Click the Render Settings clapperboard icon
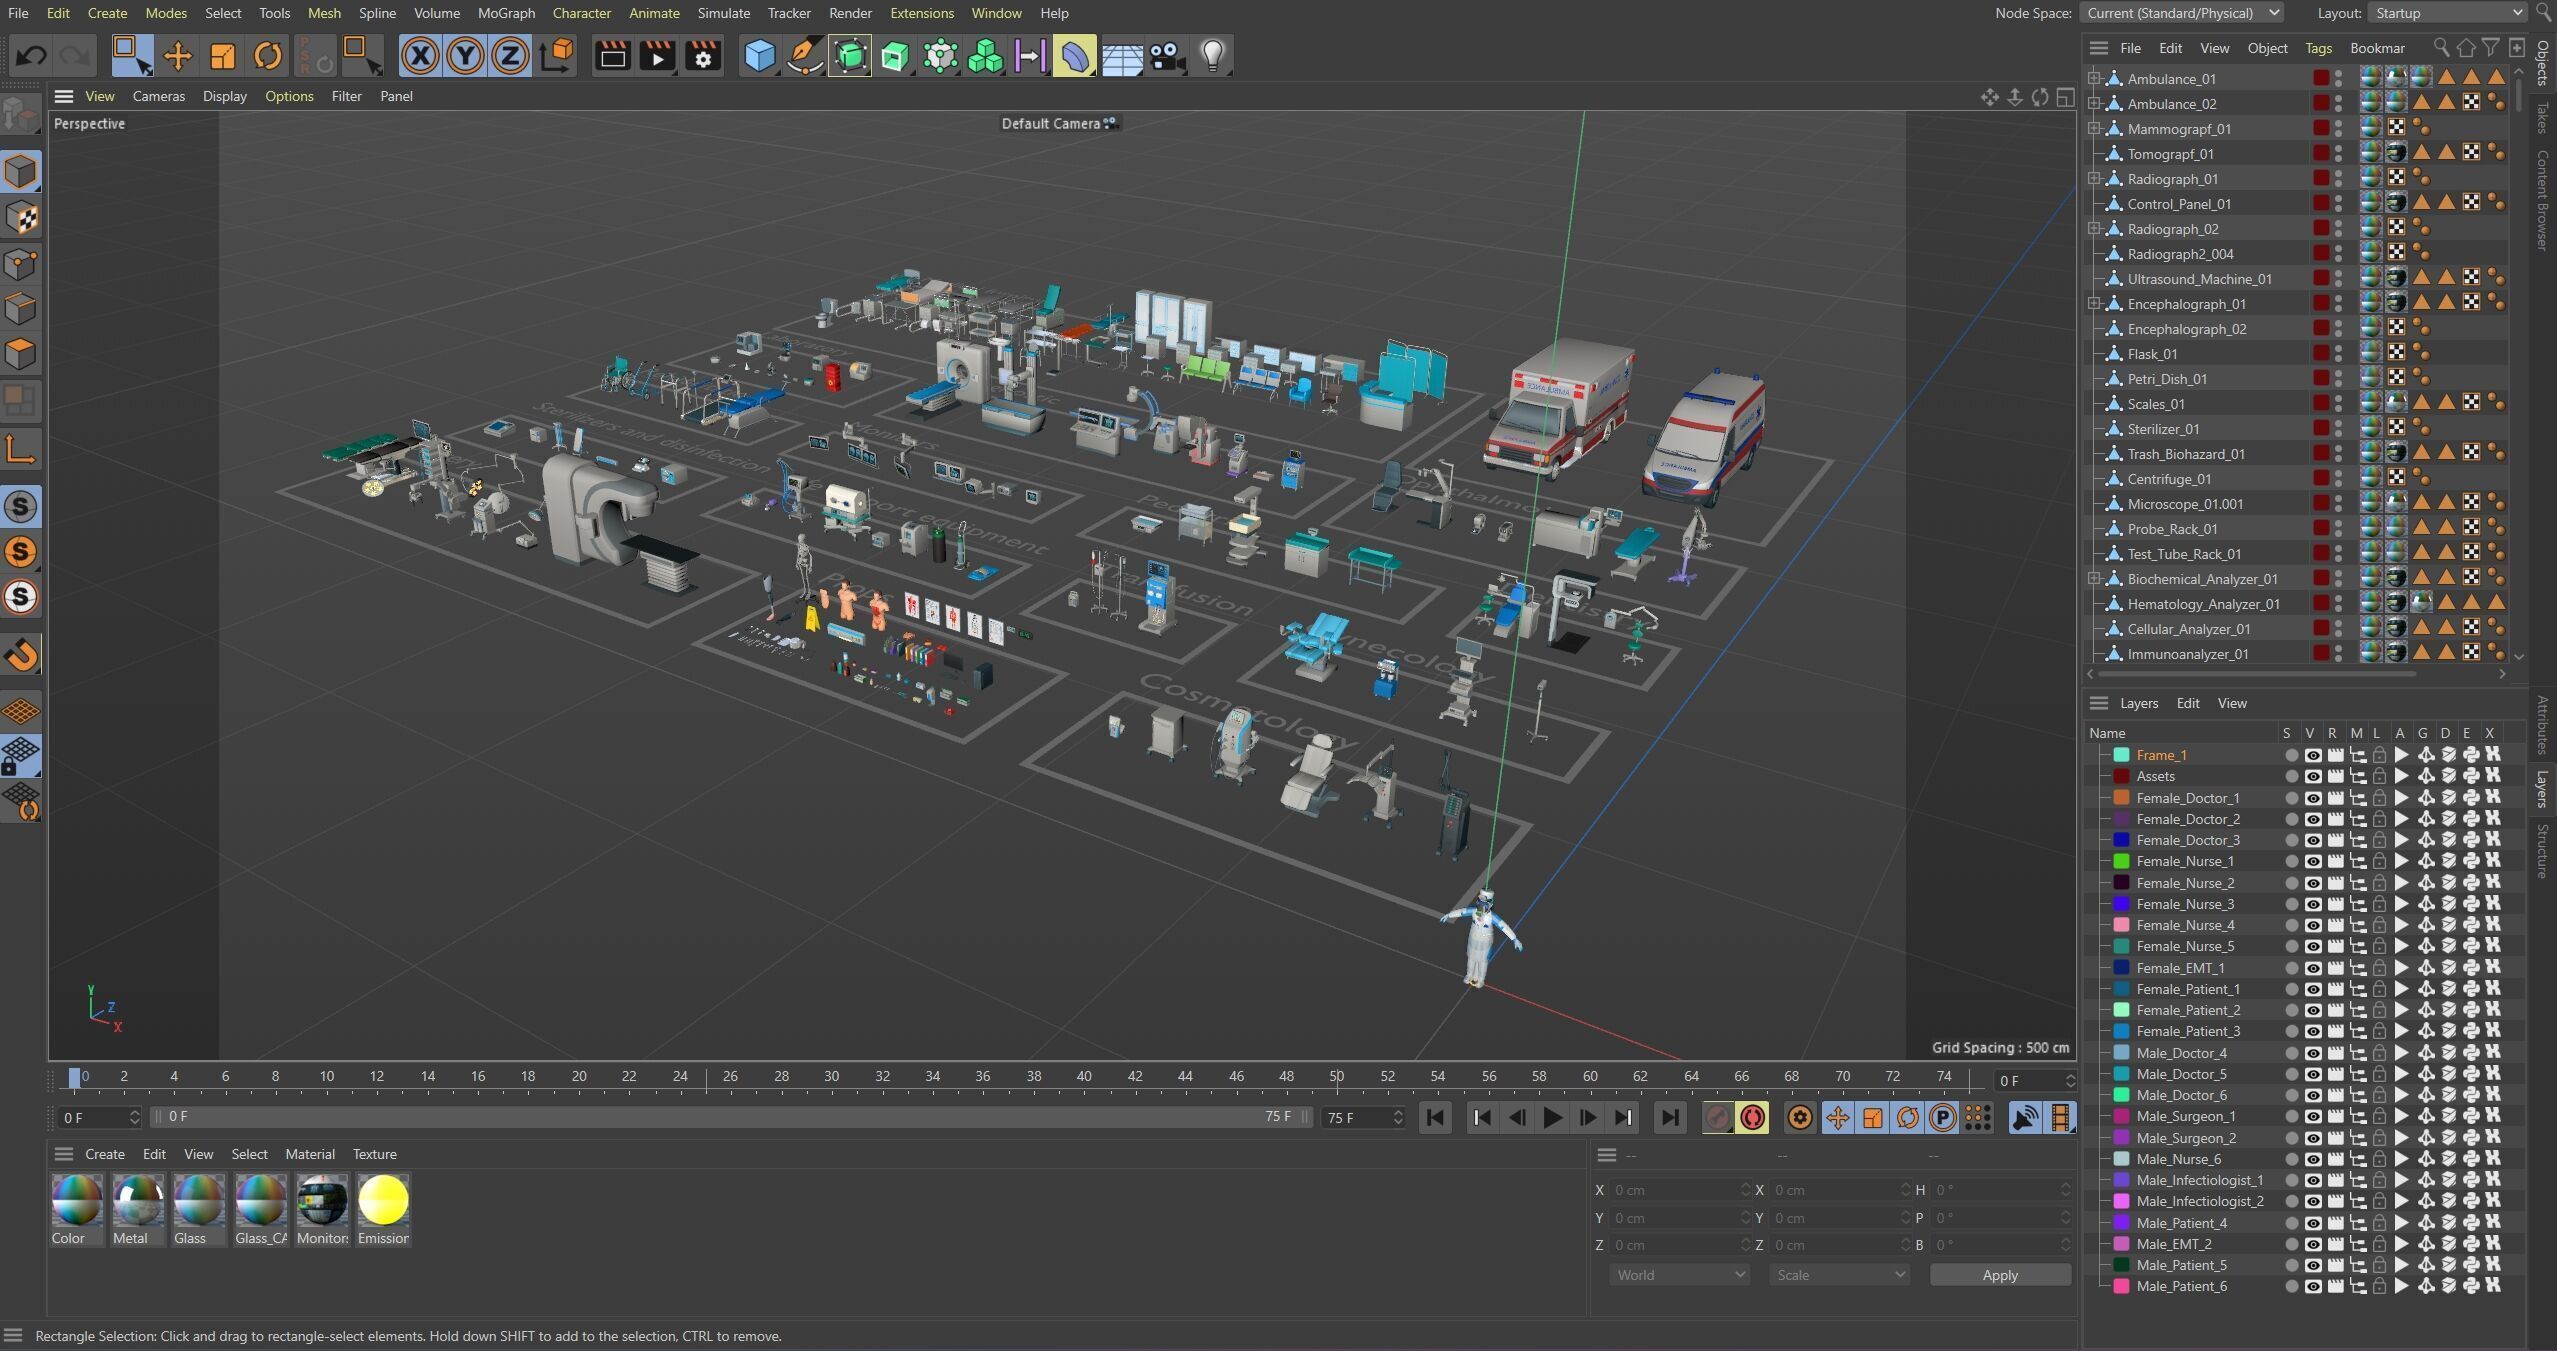This screenshot has width=2557, height=1351. (703, 56)
